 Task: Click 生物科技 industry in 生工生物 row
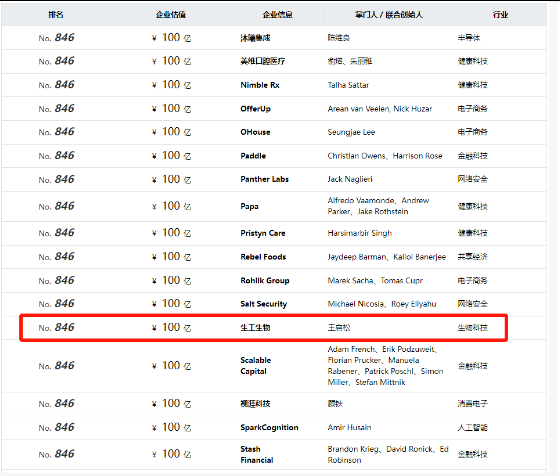tap(472, 327)
